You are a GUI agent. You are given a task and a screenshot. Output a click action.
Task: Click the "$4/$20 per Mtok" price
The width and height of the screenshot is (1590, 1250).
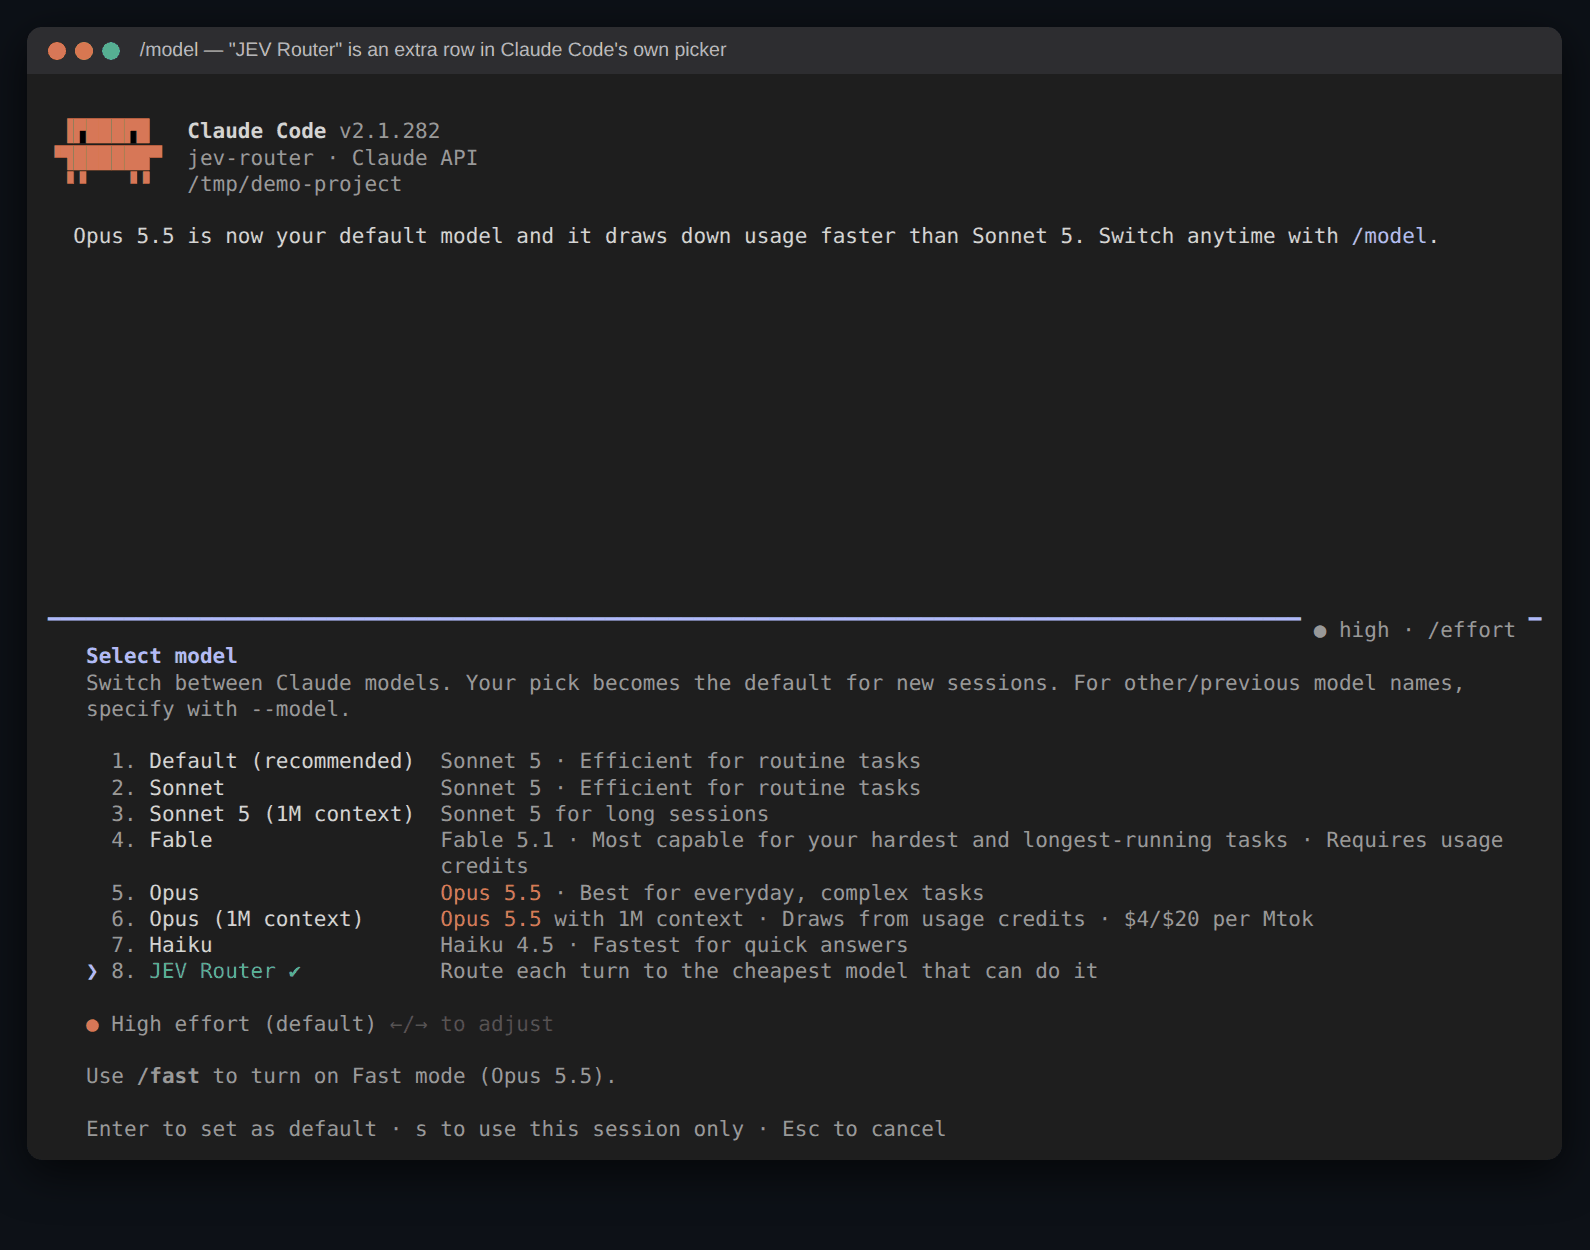coord(1218,919)
